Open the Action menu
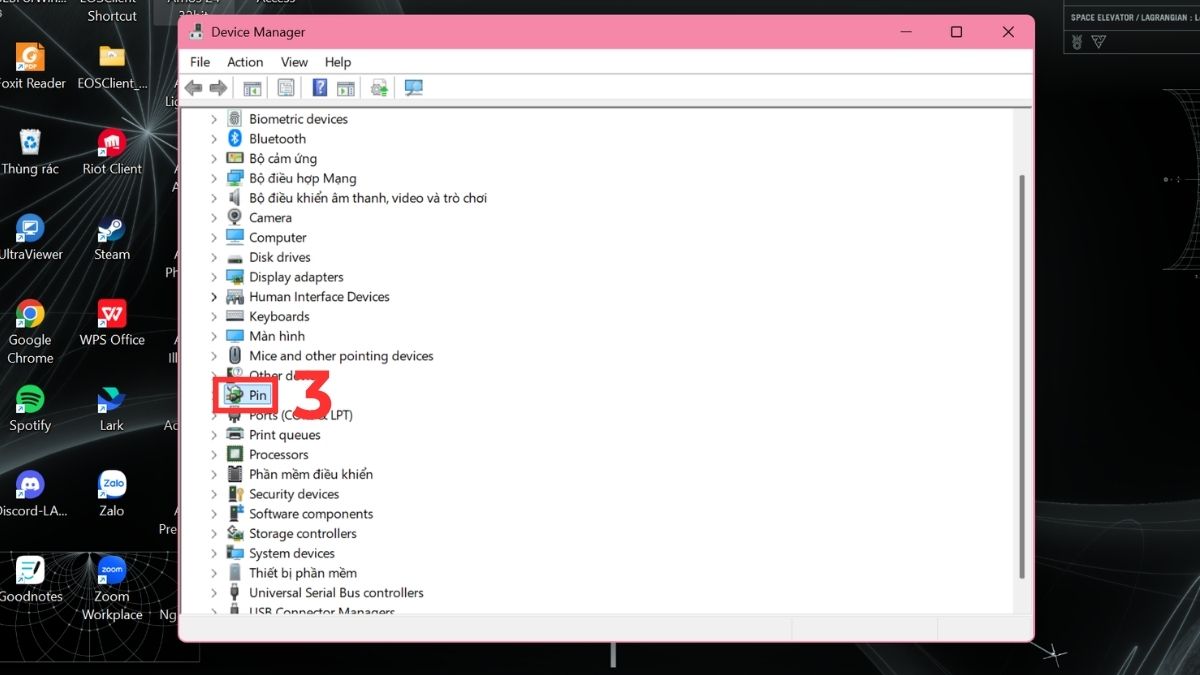 [x=244, y=61]
